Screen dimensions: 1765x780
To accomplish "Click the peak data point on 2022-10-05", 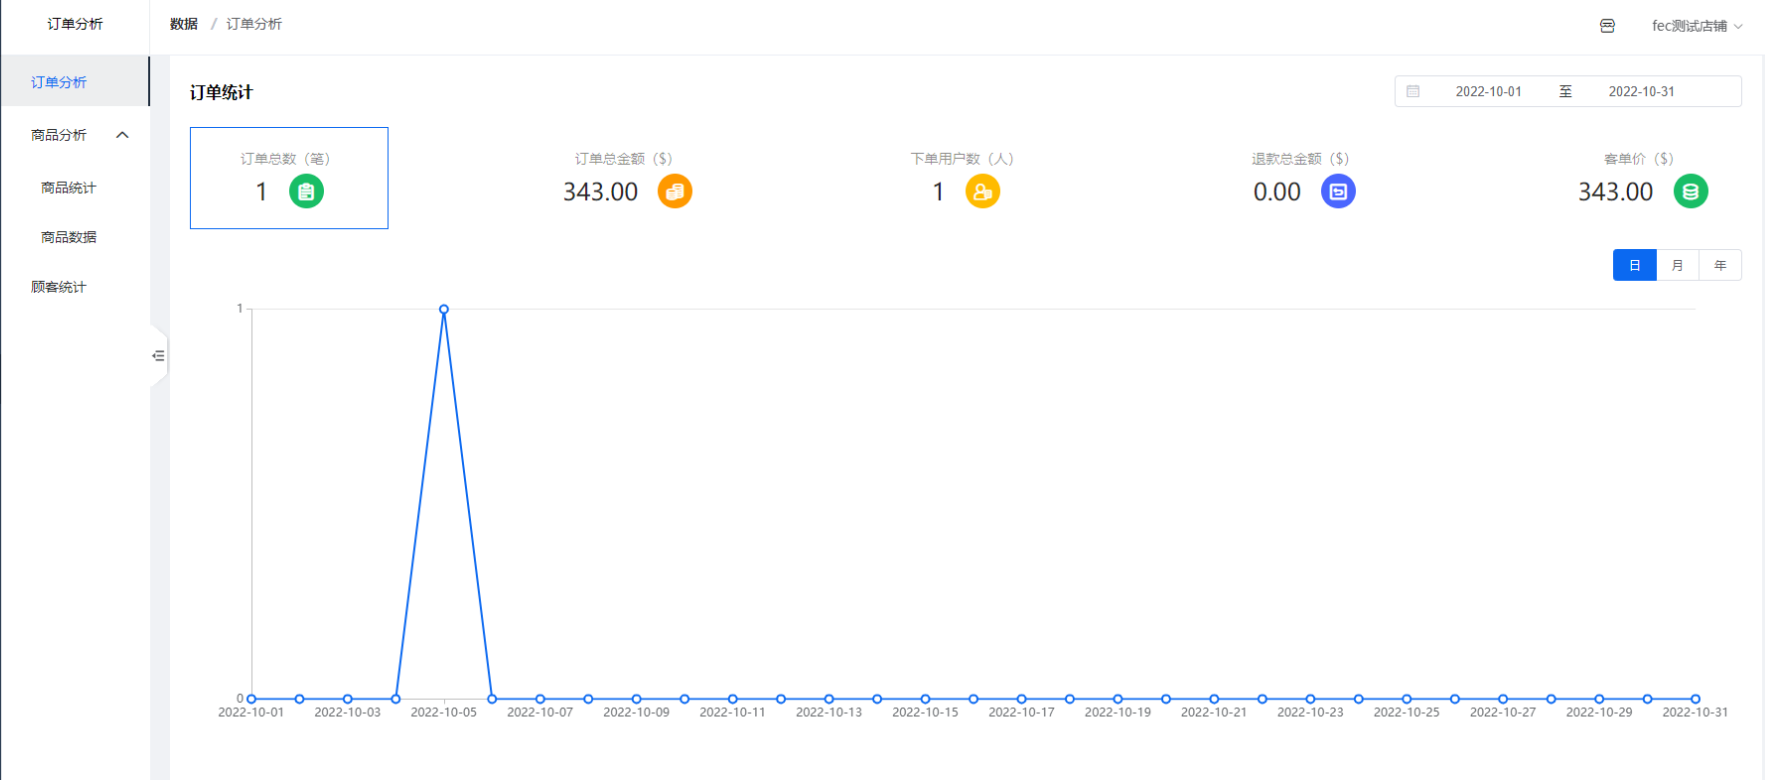I will pyautogui.click(x=444, y=309).
